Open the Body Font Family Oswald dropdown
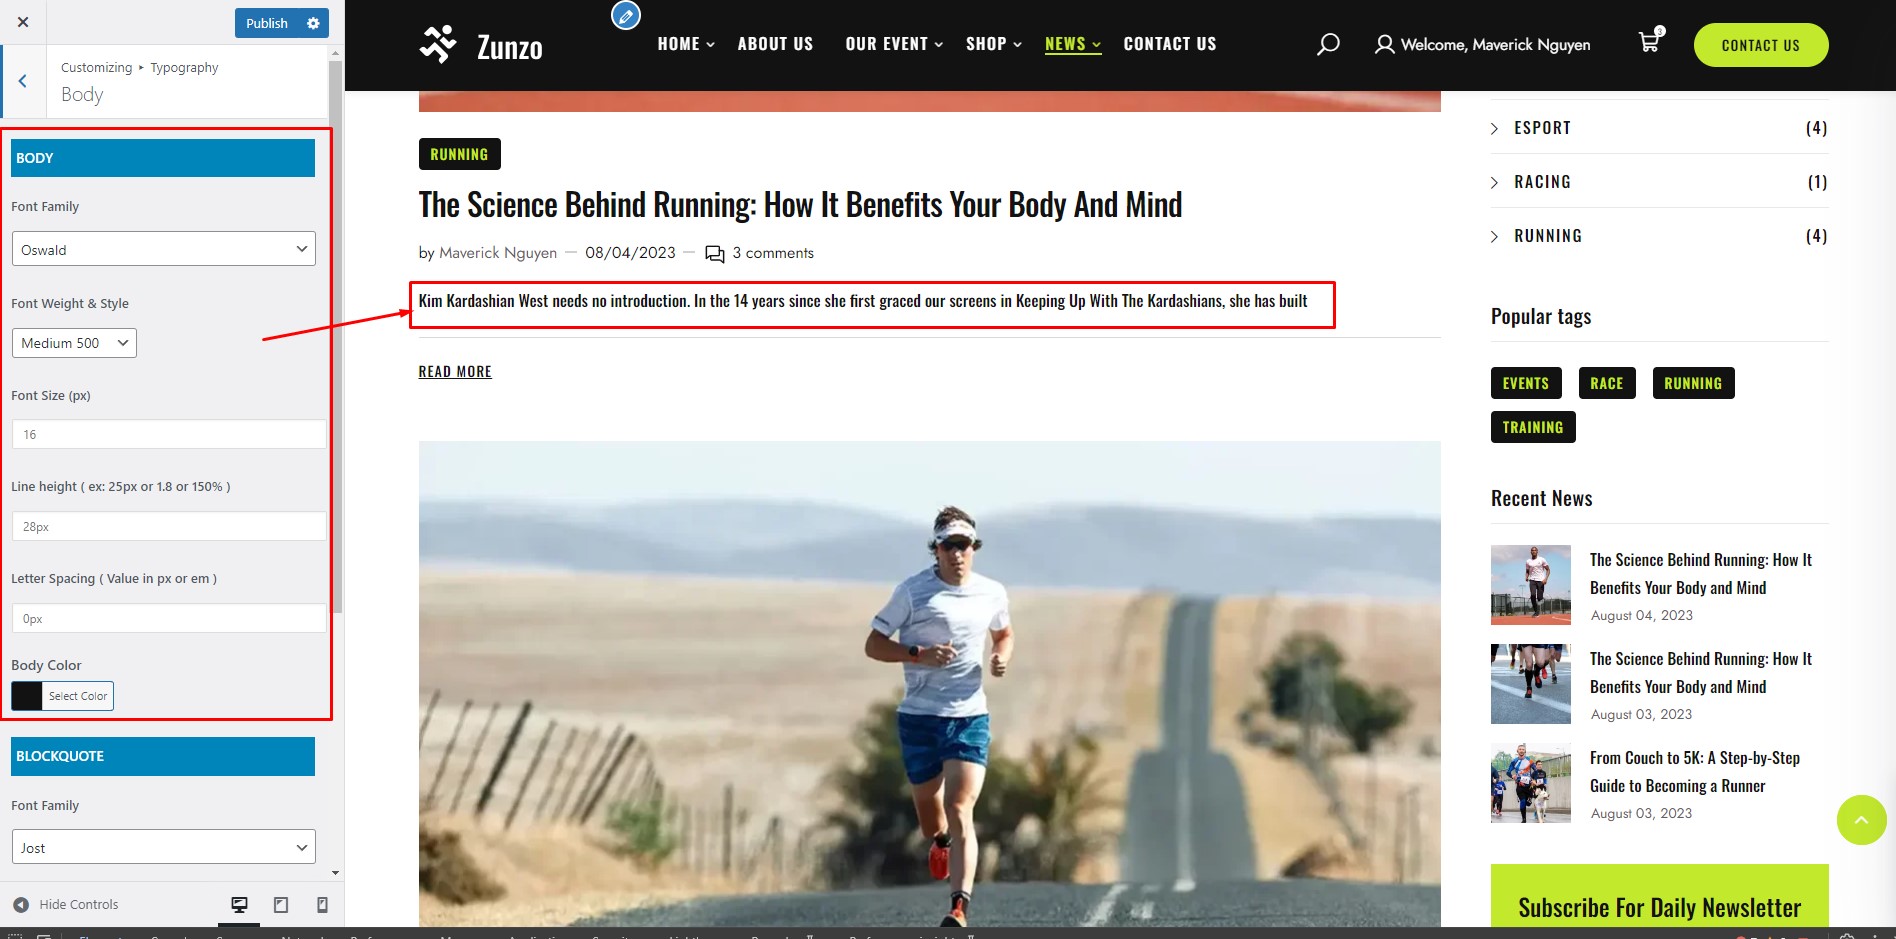This screenshot has width=1896, height=939. [x=164, y=249]
